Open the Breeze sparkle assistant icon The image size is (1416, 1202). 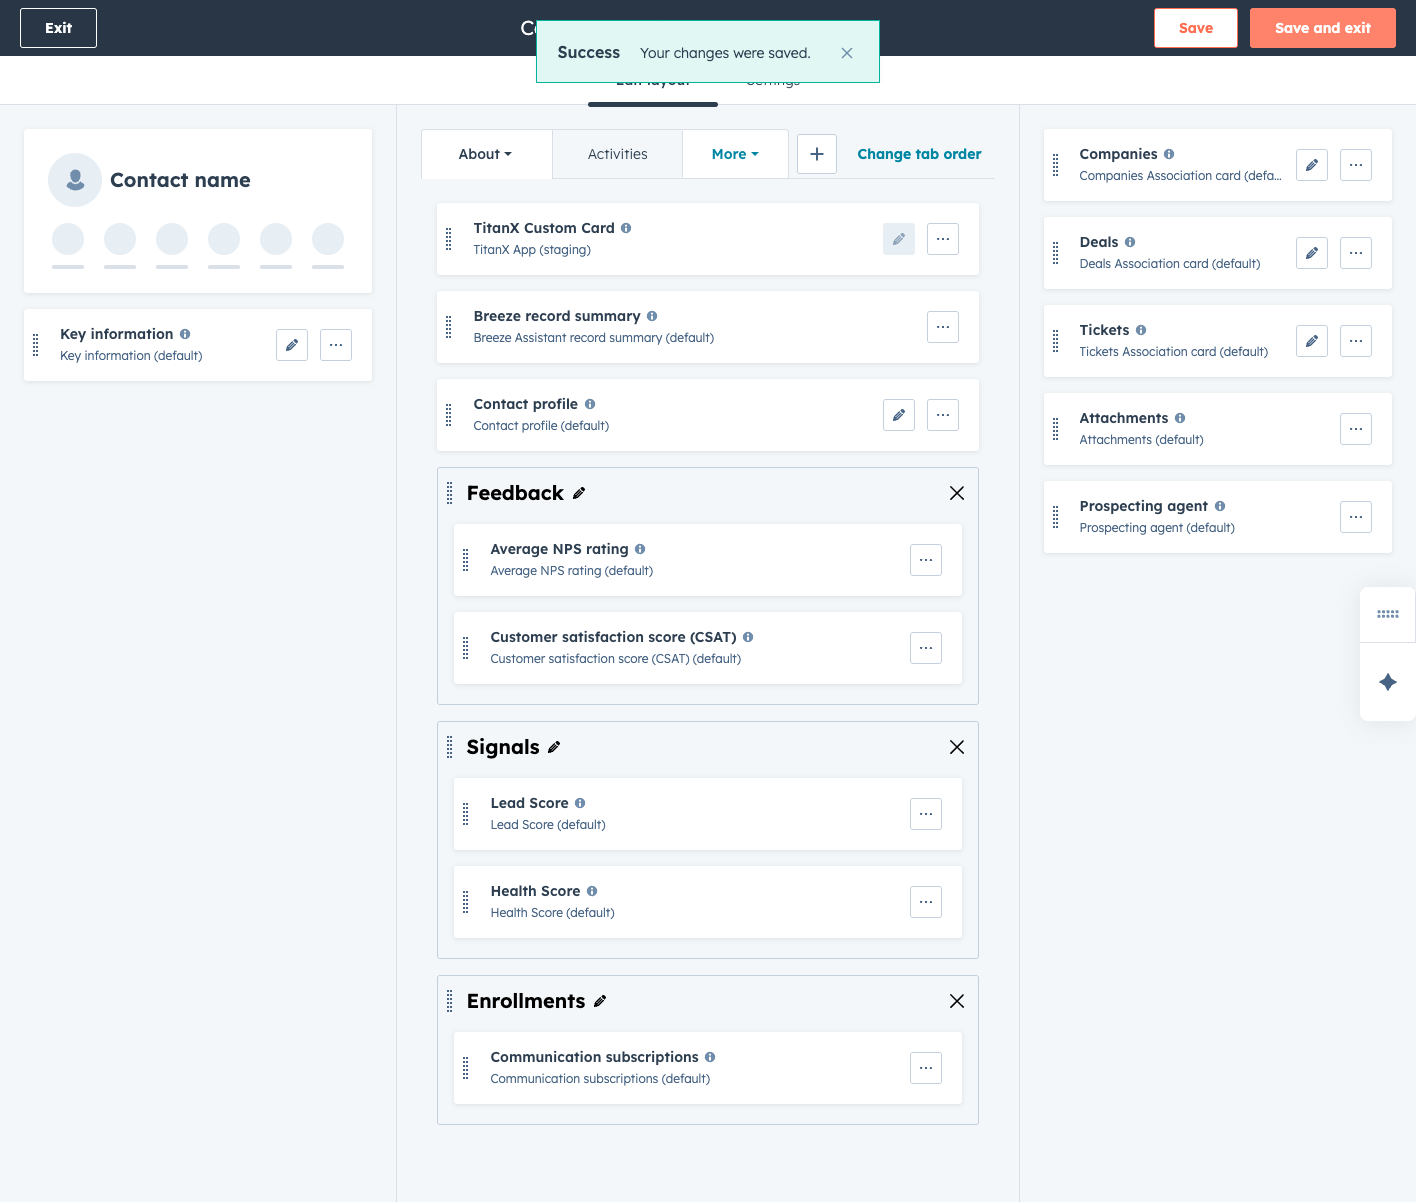tap(1388, 682)
